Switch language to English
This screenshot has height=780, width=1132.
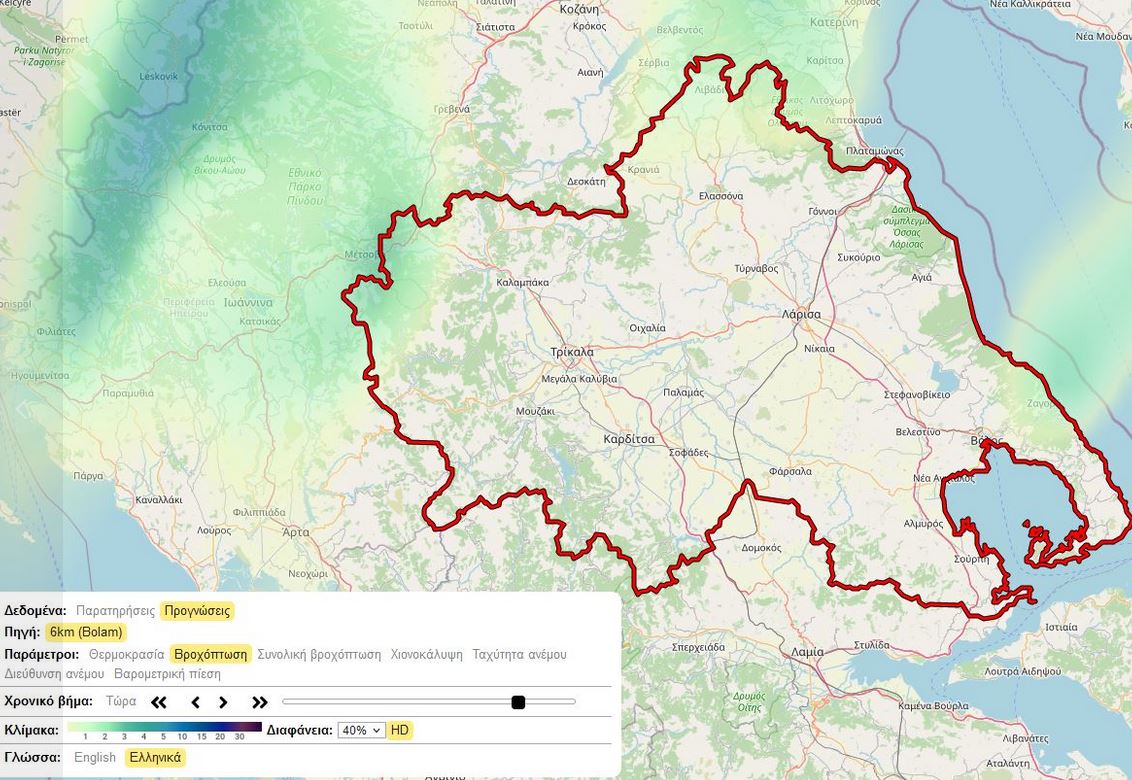[x=95, y=757]
